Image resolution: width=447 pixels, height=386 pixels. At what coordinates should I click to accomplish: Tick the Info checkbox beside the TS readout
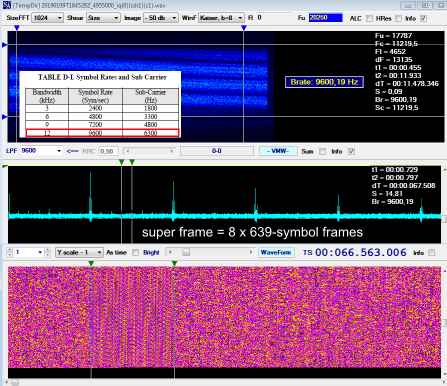point(431,253)
